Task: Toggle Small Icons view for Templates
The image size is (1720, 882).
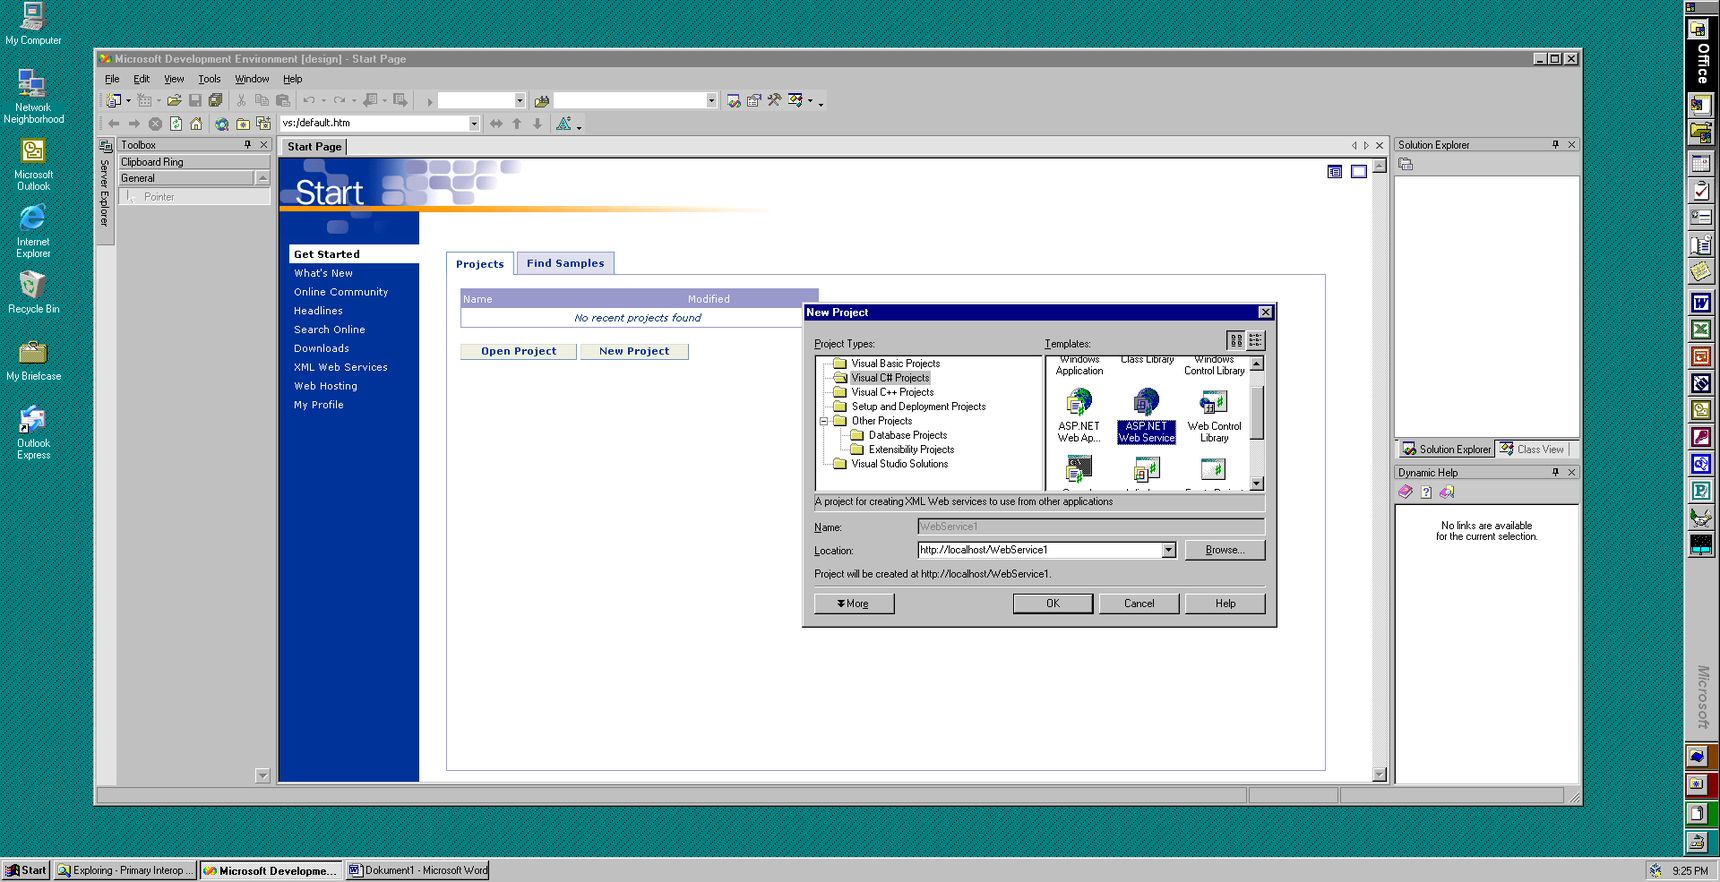Action: coord(1256,340)
